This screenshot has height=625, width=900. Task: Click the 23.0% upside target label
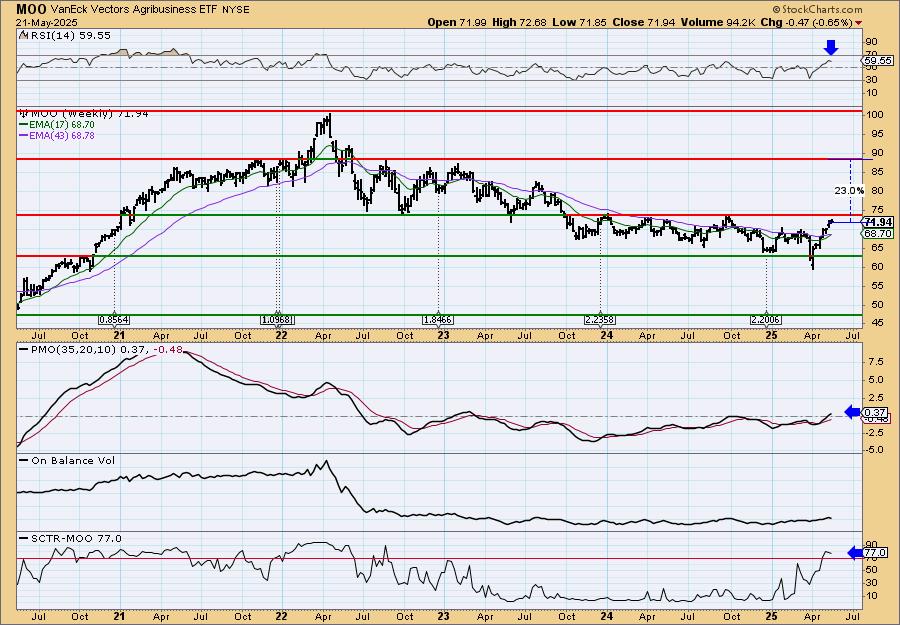(x=849, y=191)
